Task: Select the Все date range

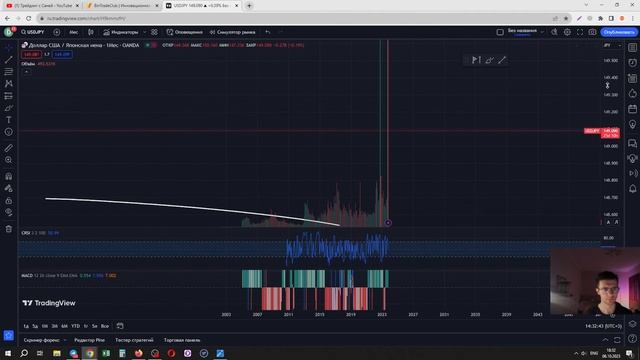Action: click(x=105, y=326)
